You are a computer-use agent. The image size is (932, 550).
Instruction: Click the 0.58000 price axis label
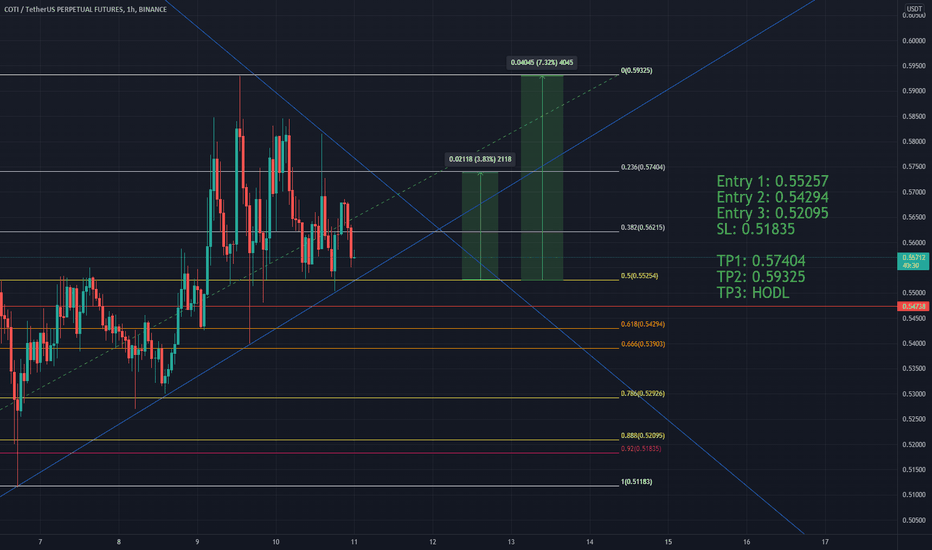tap(914, 142)
